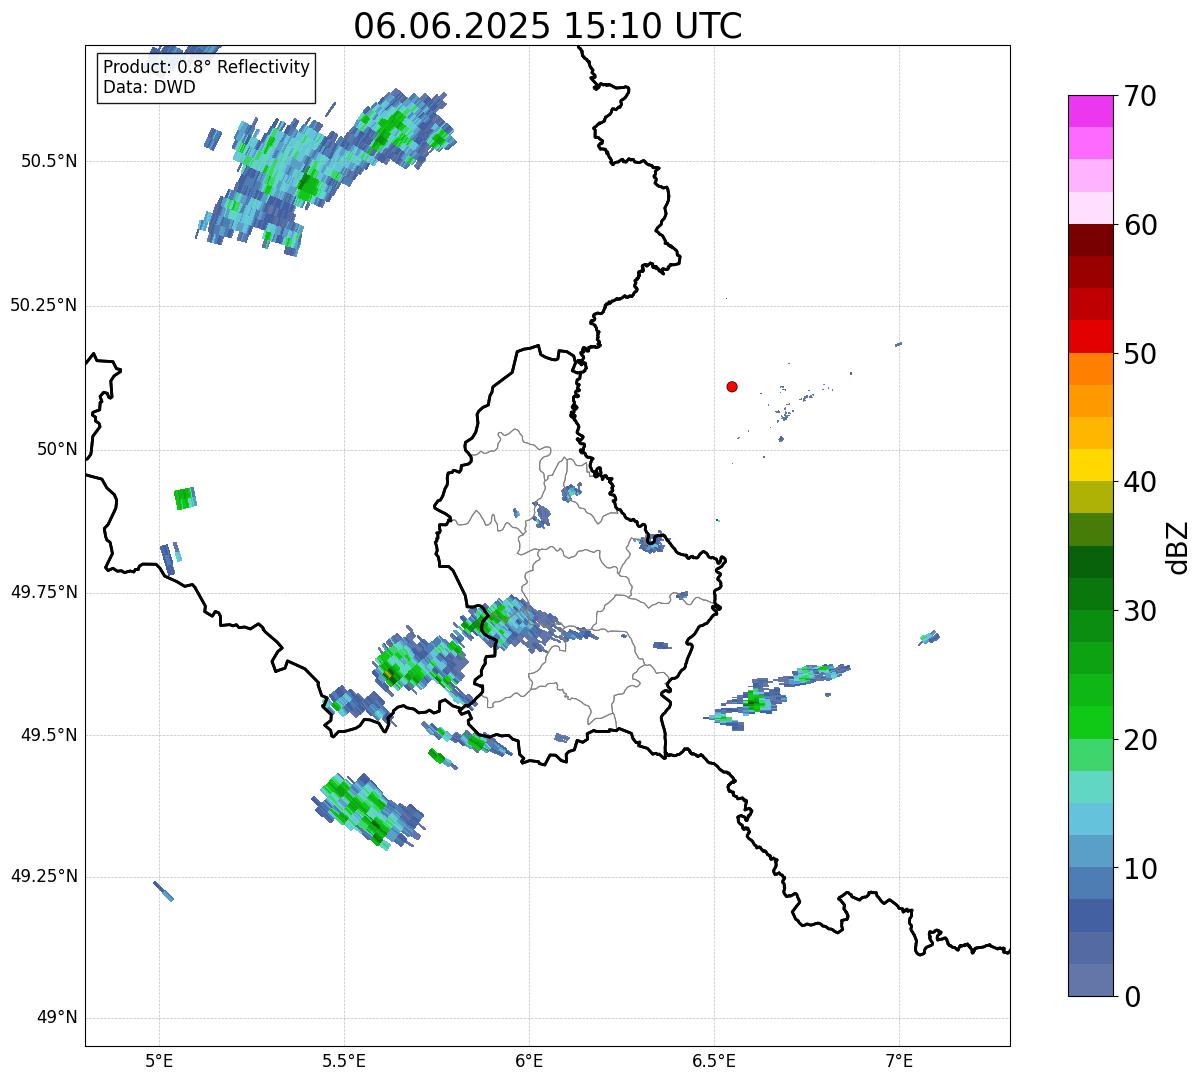Screen dimensions: 1202x1081
Task: Click the magenta top colorbar swatch
Action: point(1090,111)
